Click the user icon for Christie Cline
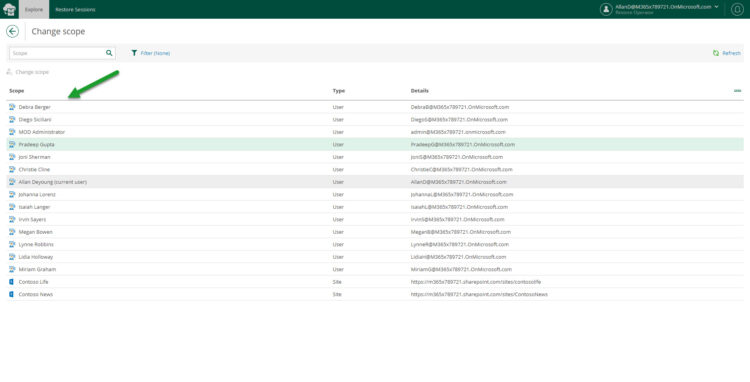Image resolution: width=750 pixels, height=382 pixels. pos(12,169)
